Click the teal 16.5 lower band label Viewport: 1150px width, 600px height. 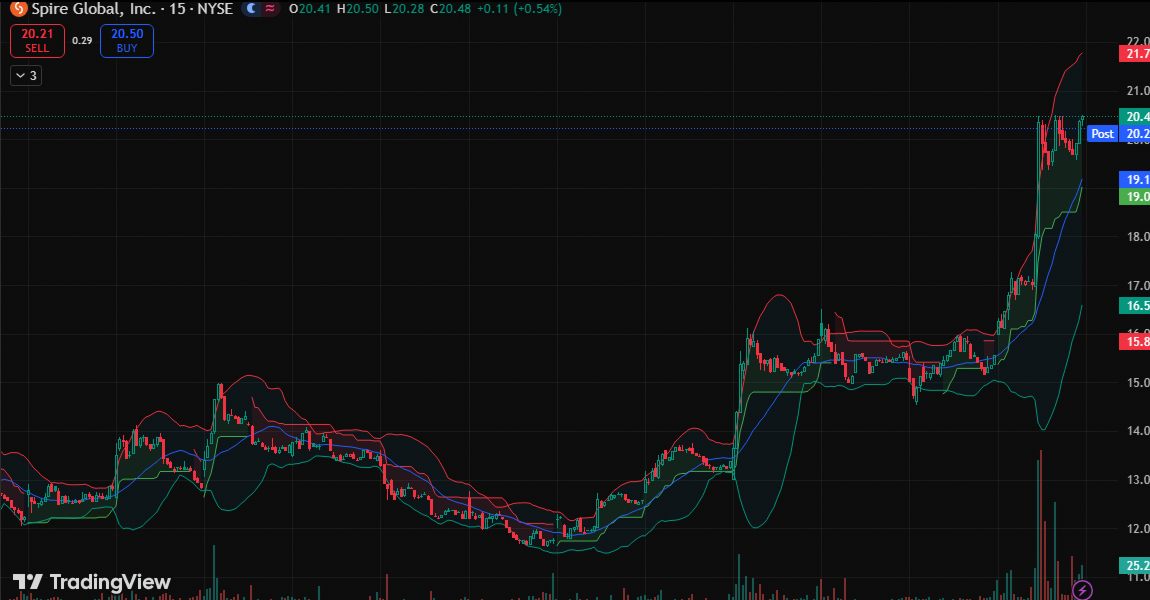click(1135, 306)
